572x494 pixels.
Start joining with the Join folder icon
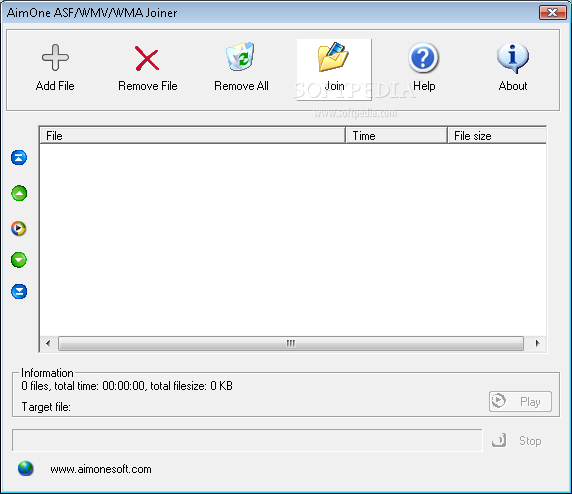333,57
